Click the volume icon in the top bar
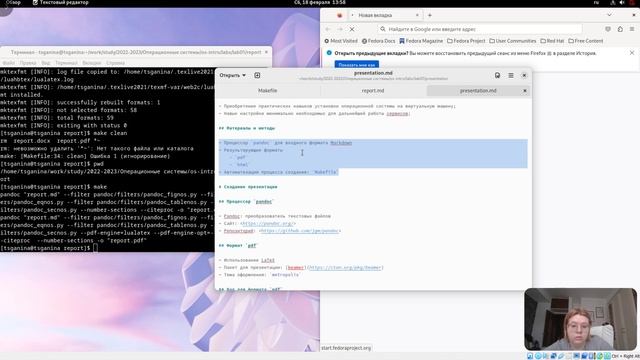The height and width of the screenshot is (360, 640). pyautogui.click(x=622, y=2)
